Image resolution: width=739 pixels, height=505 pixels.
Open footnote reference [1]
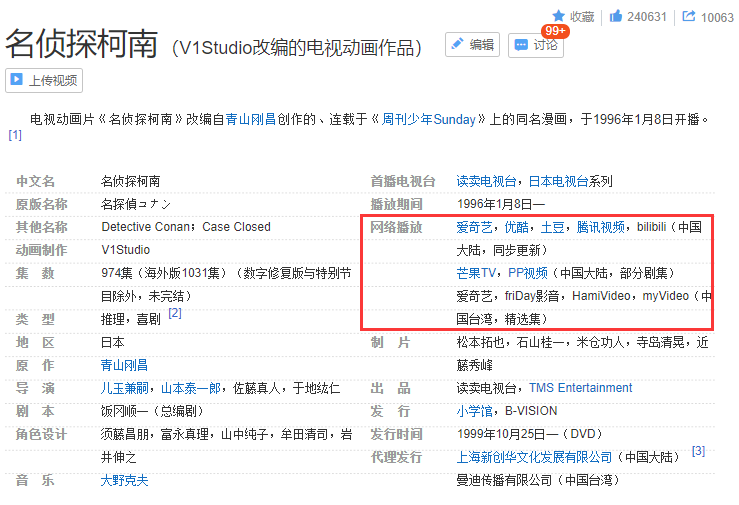pyautogui.click(x=15, y=135)
